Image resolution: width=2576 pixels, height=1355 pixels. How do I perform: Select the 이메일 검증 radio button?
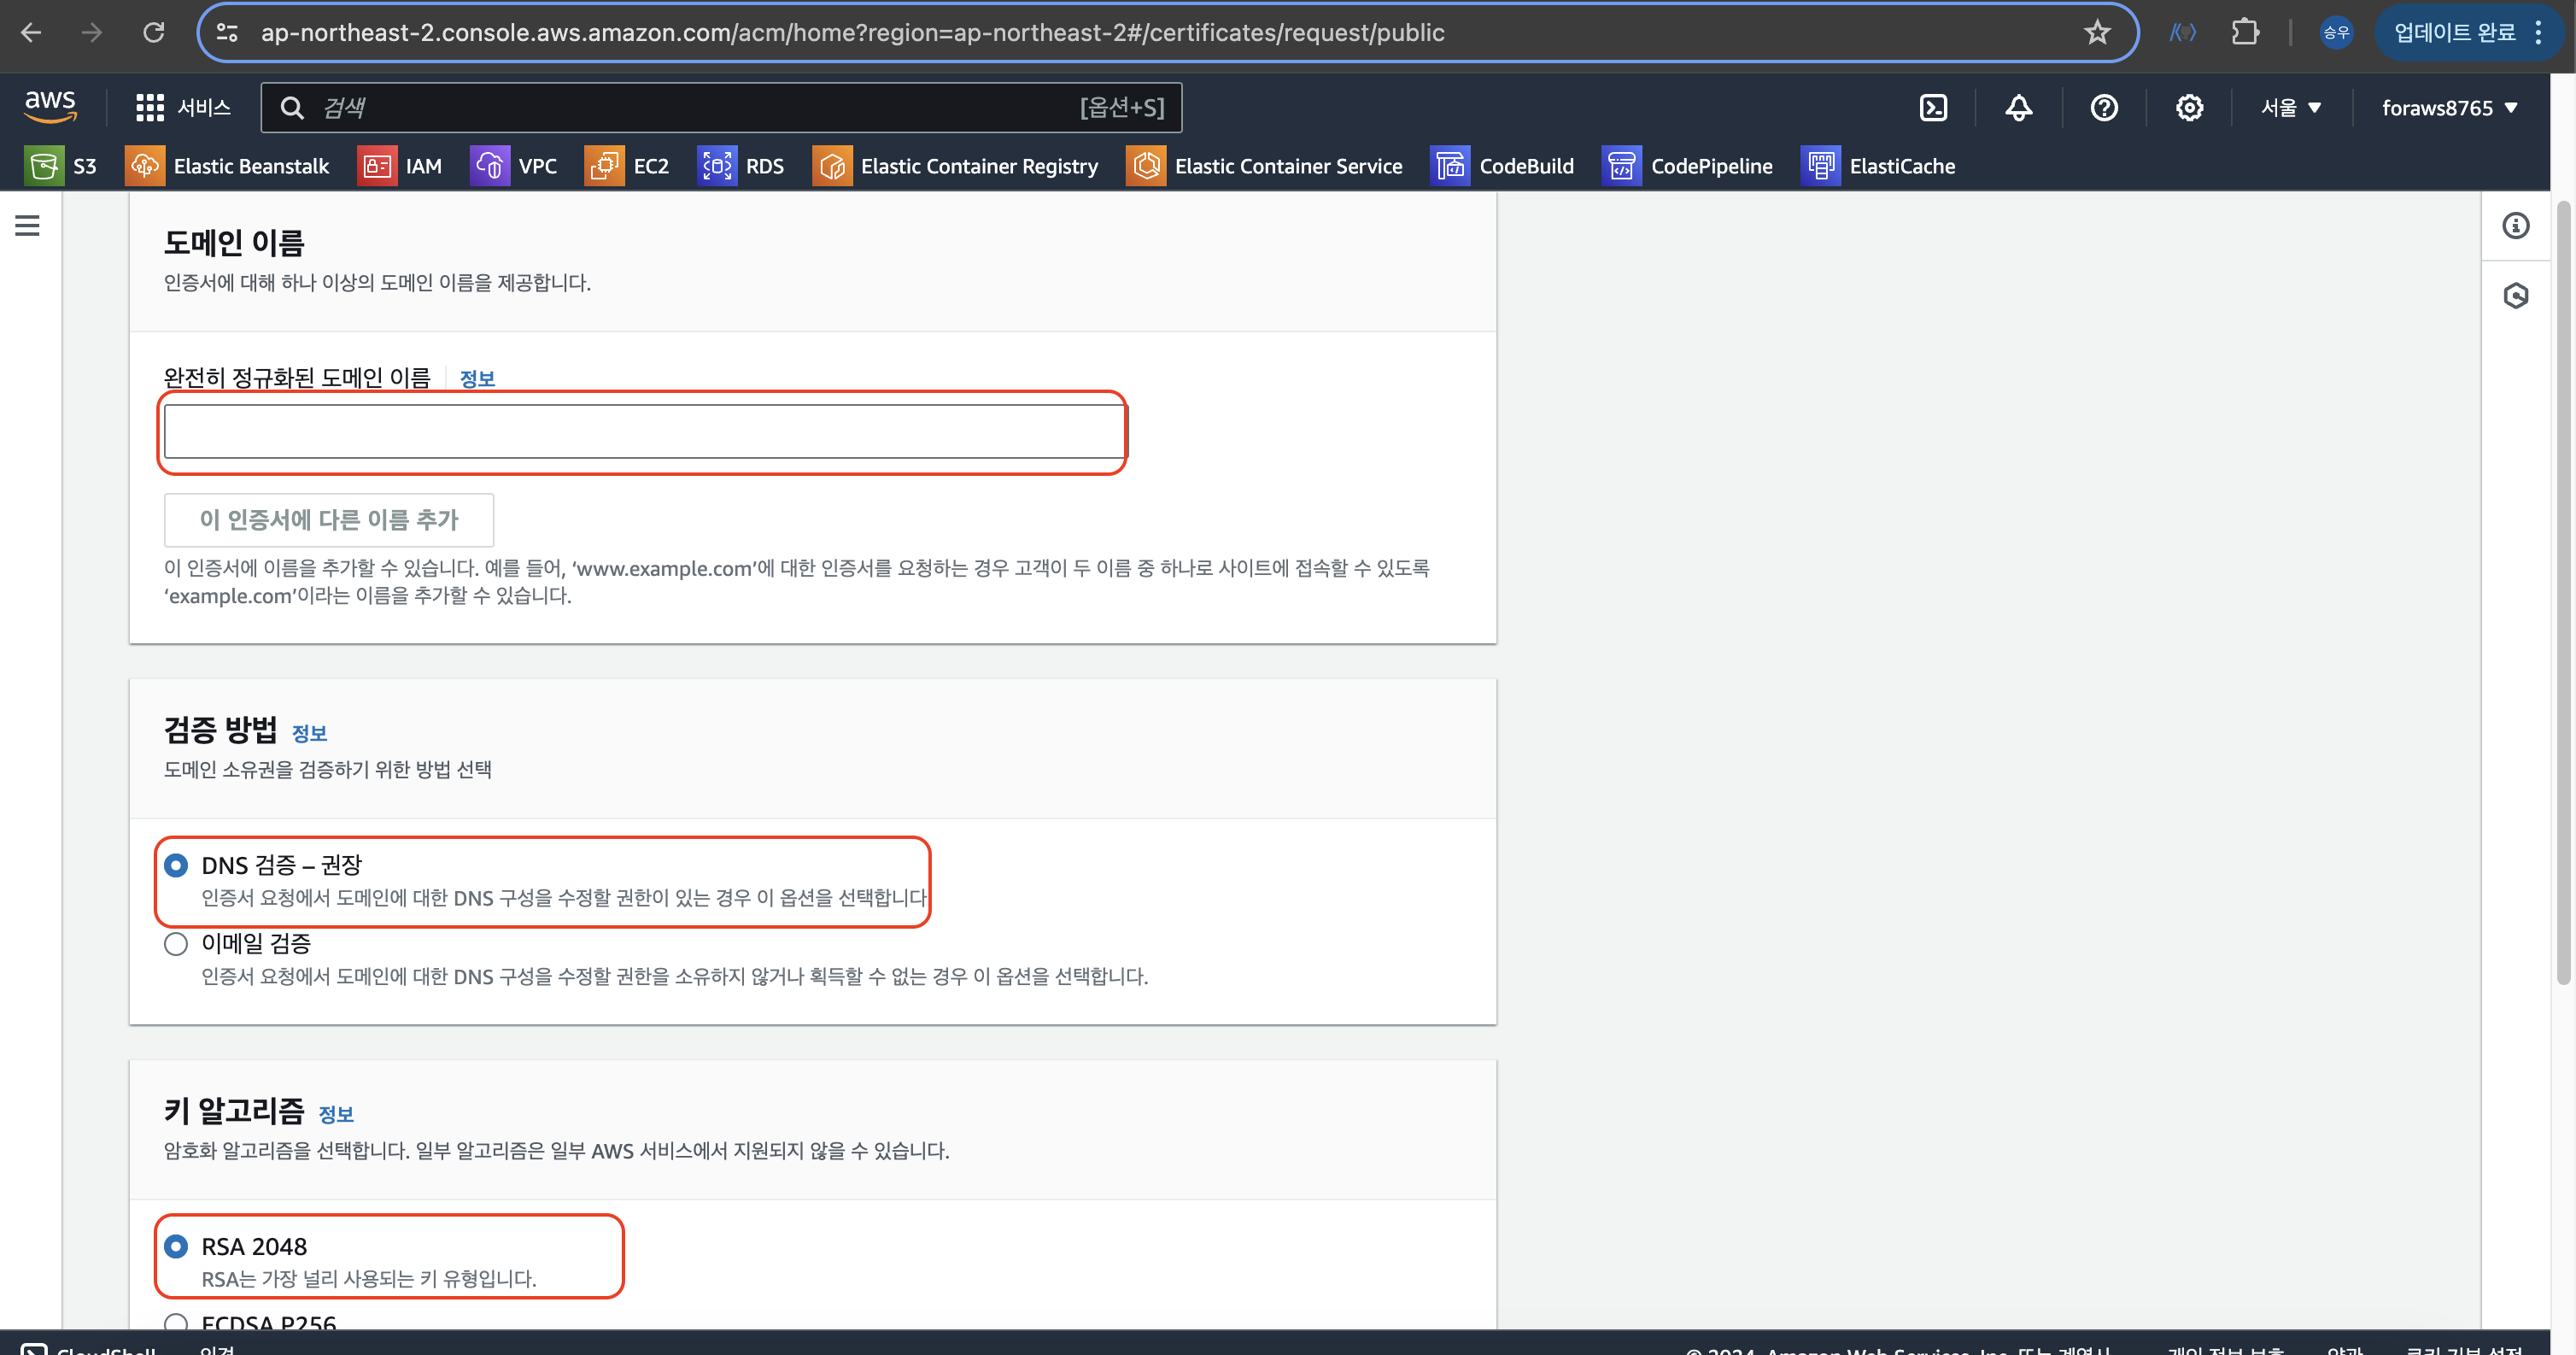point(176,944)
